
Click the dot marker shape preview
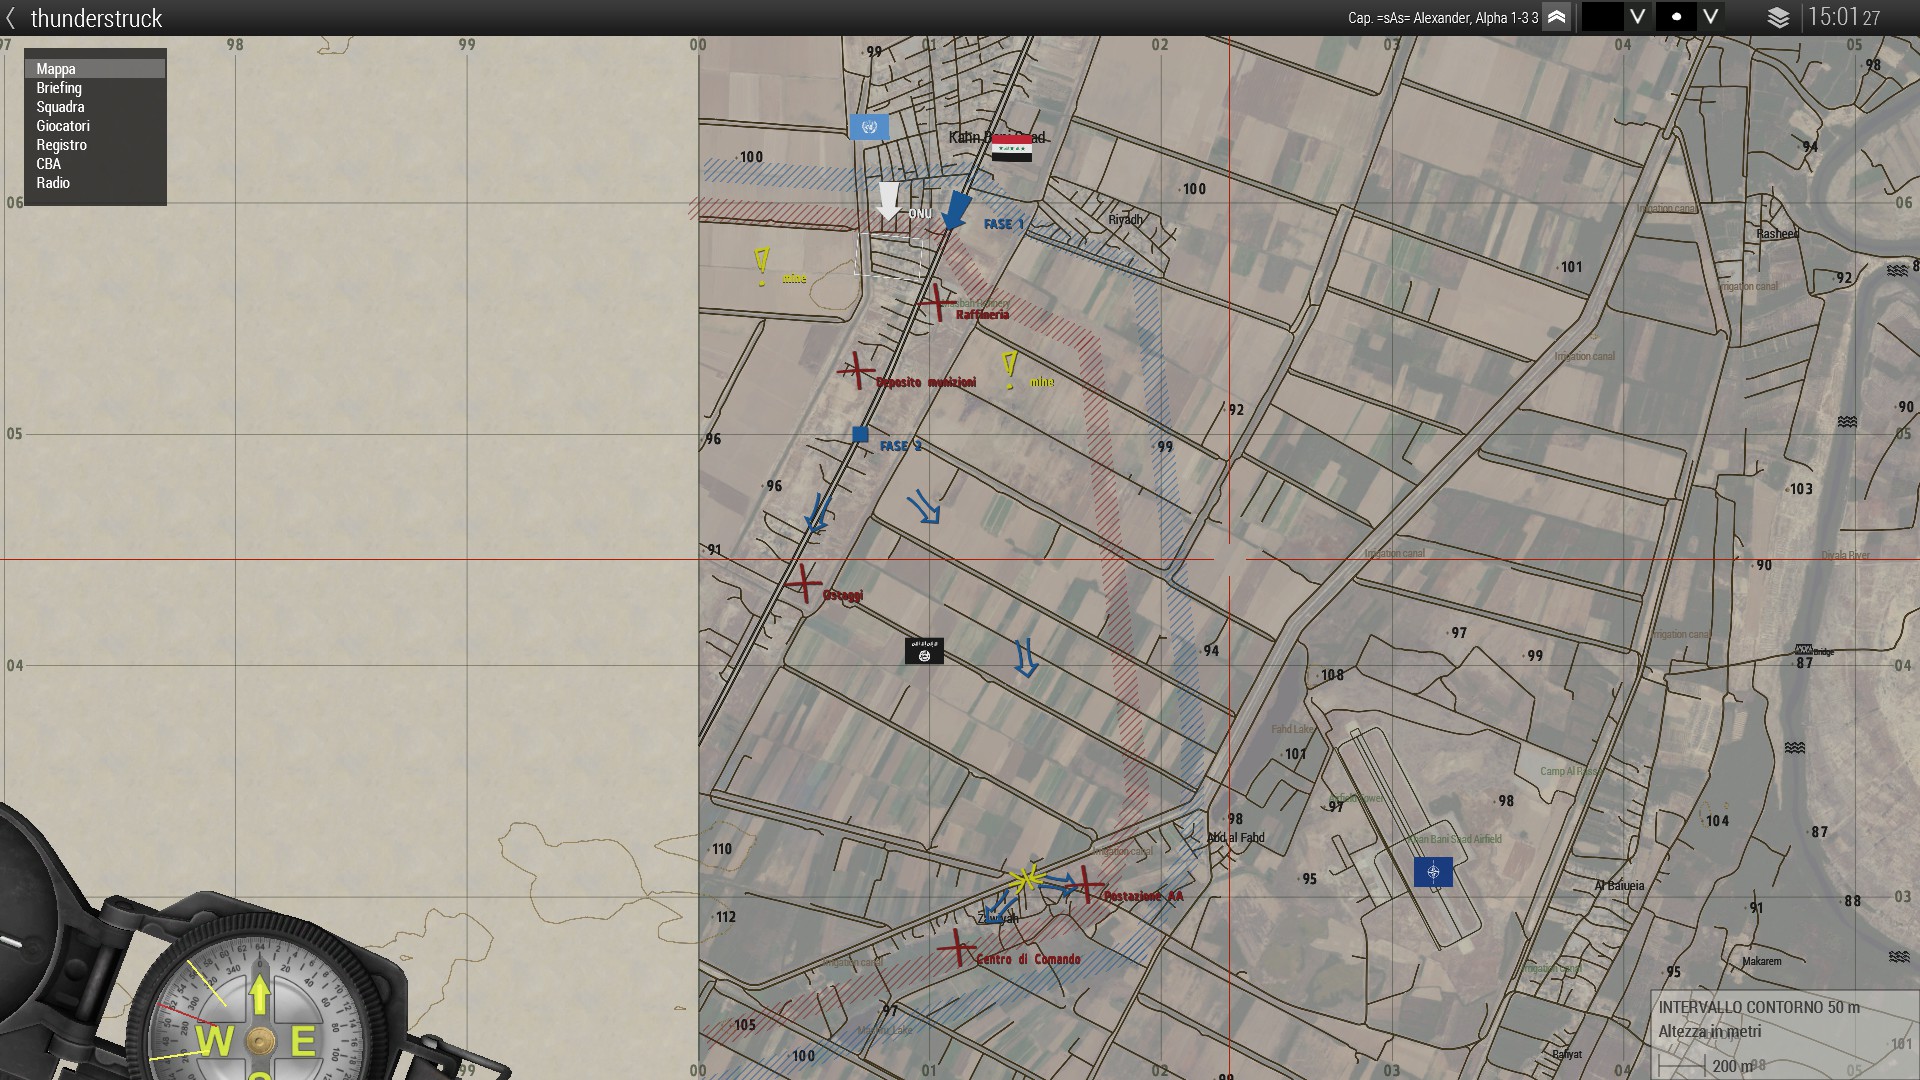click(1676, 17)
